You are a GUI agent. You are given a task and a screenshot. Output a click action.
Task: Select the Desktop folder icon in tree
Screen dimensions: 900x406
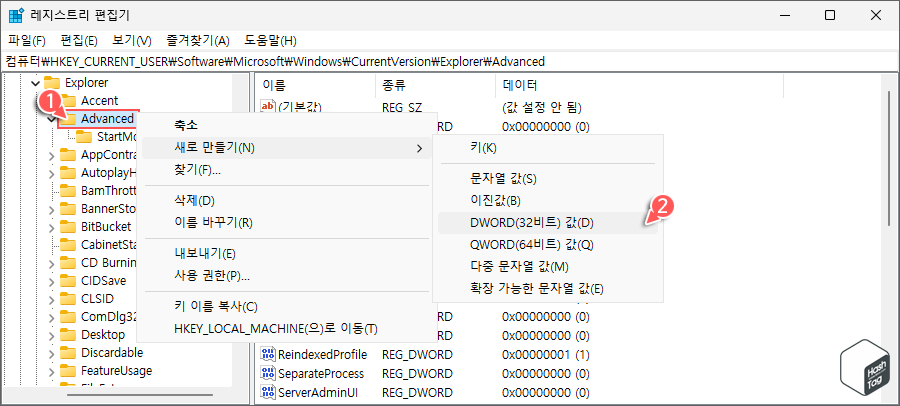[68, 334]
